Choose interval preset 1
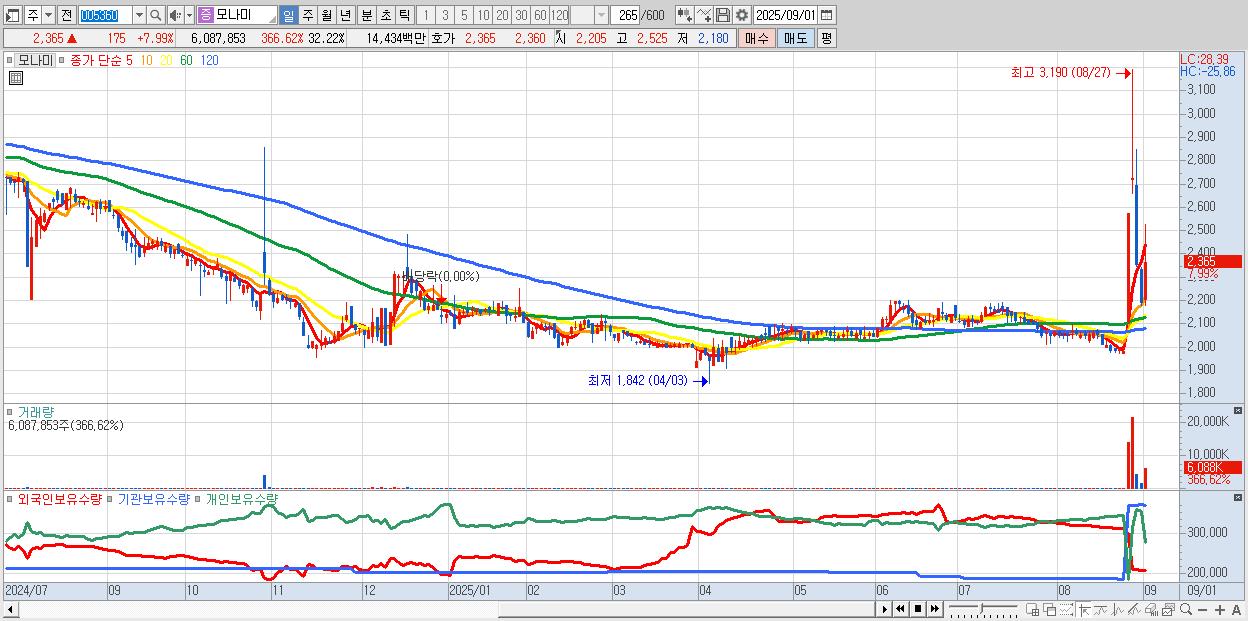 click(x=426, y=15)
